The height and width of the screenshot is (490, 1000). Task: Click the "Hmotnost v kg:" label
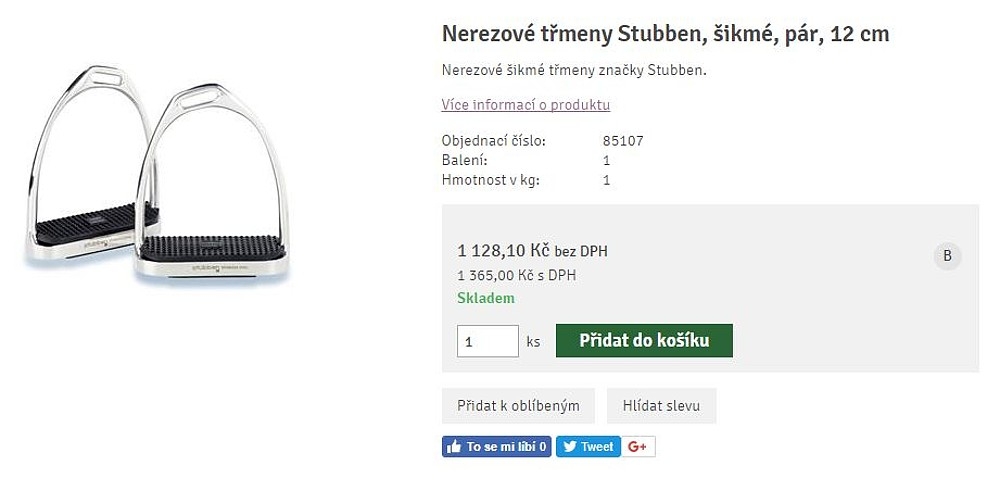(x=491, y=180)
